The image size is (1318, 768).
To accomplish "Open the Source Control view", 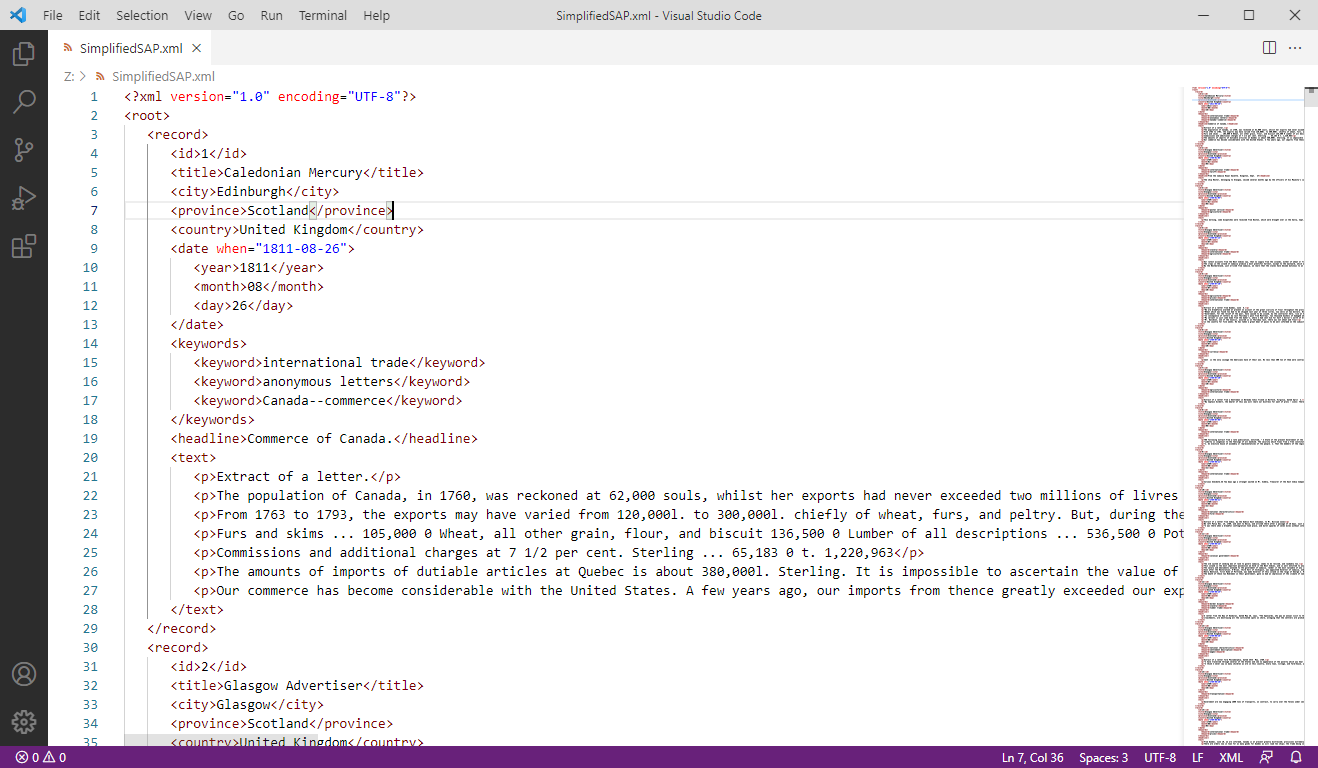I will [24, 149].
